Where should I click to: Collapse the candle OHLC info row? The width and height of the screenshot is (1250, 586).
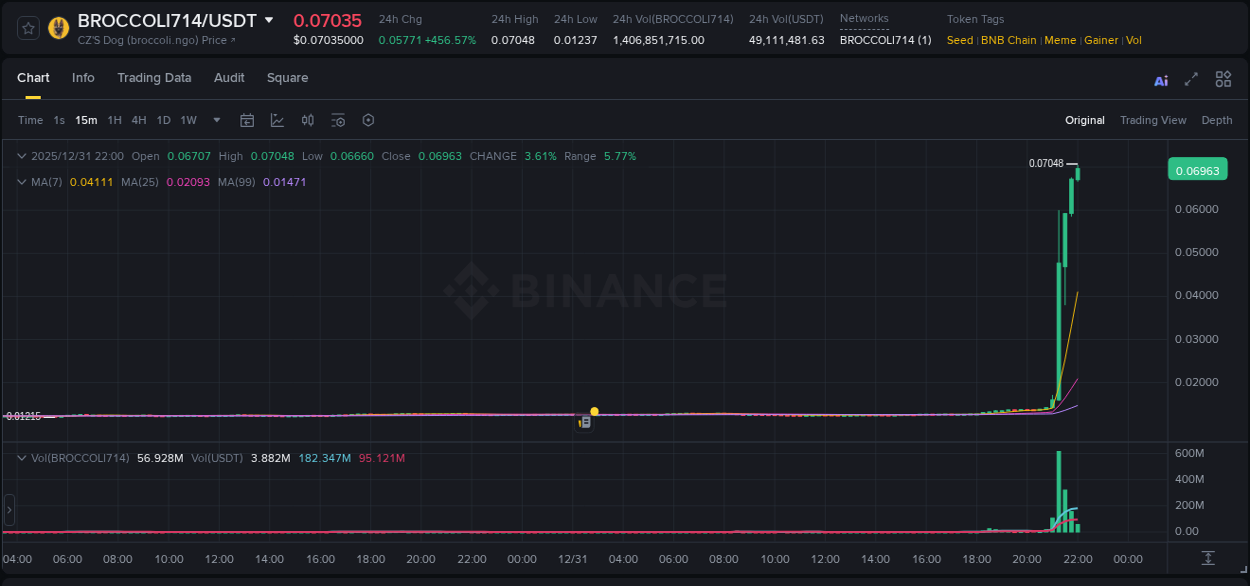(21, 156)
